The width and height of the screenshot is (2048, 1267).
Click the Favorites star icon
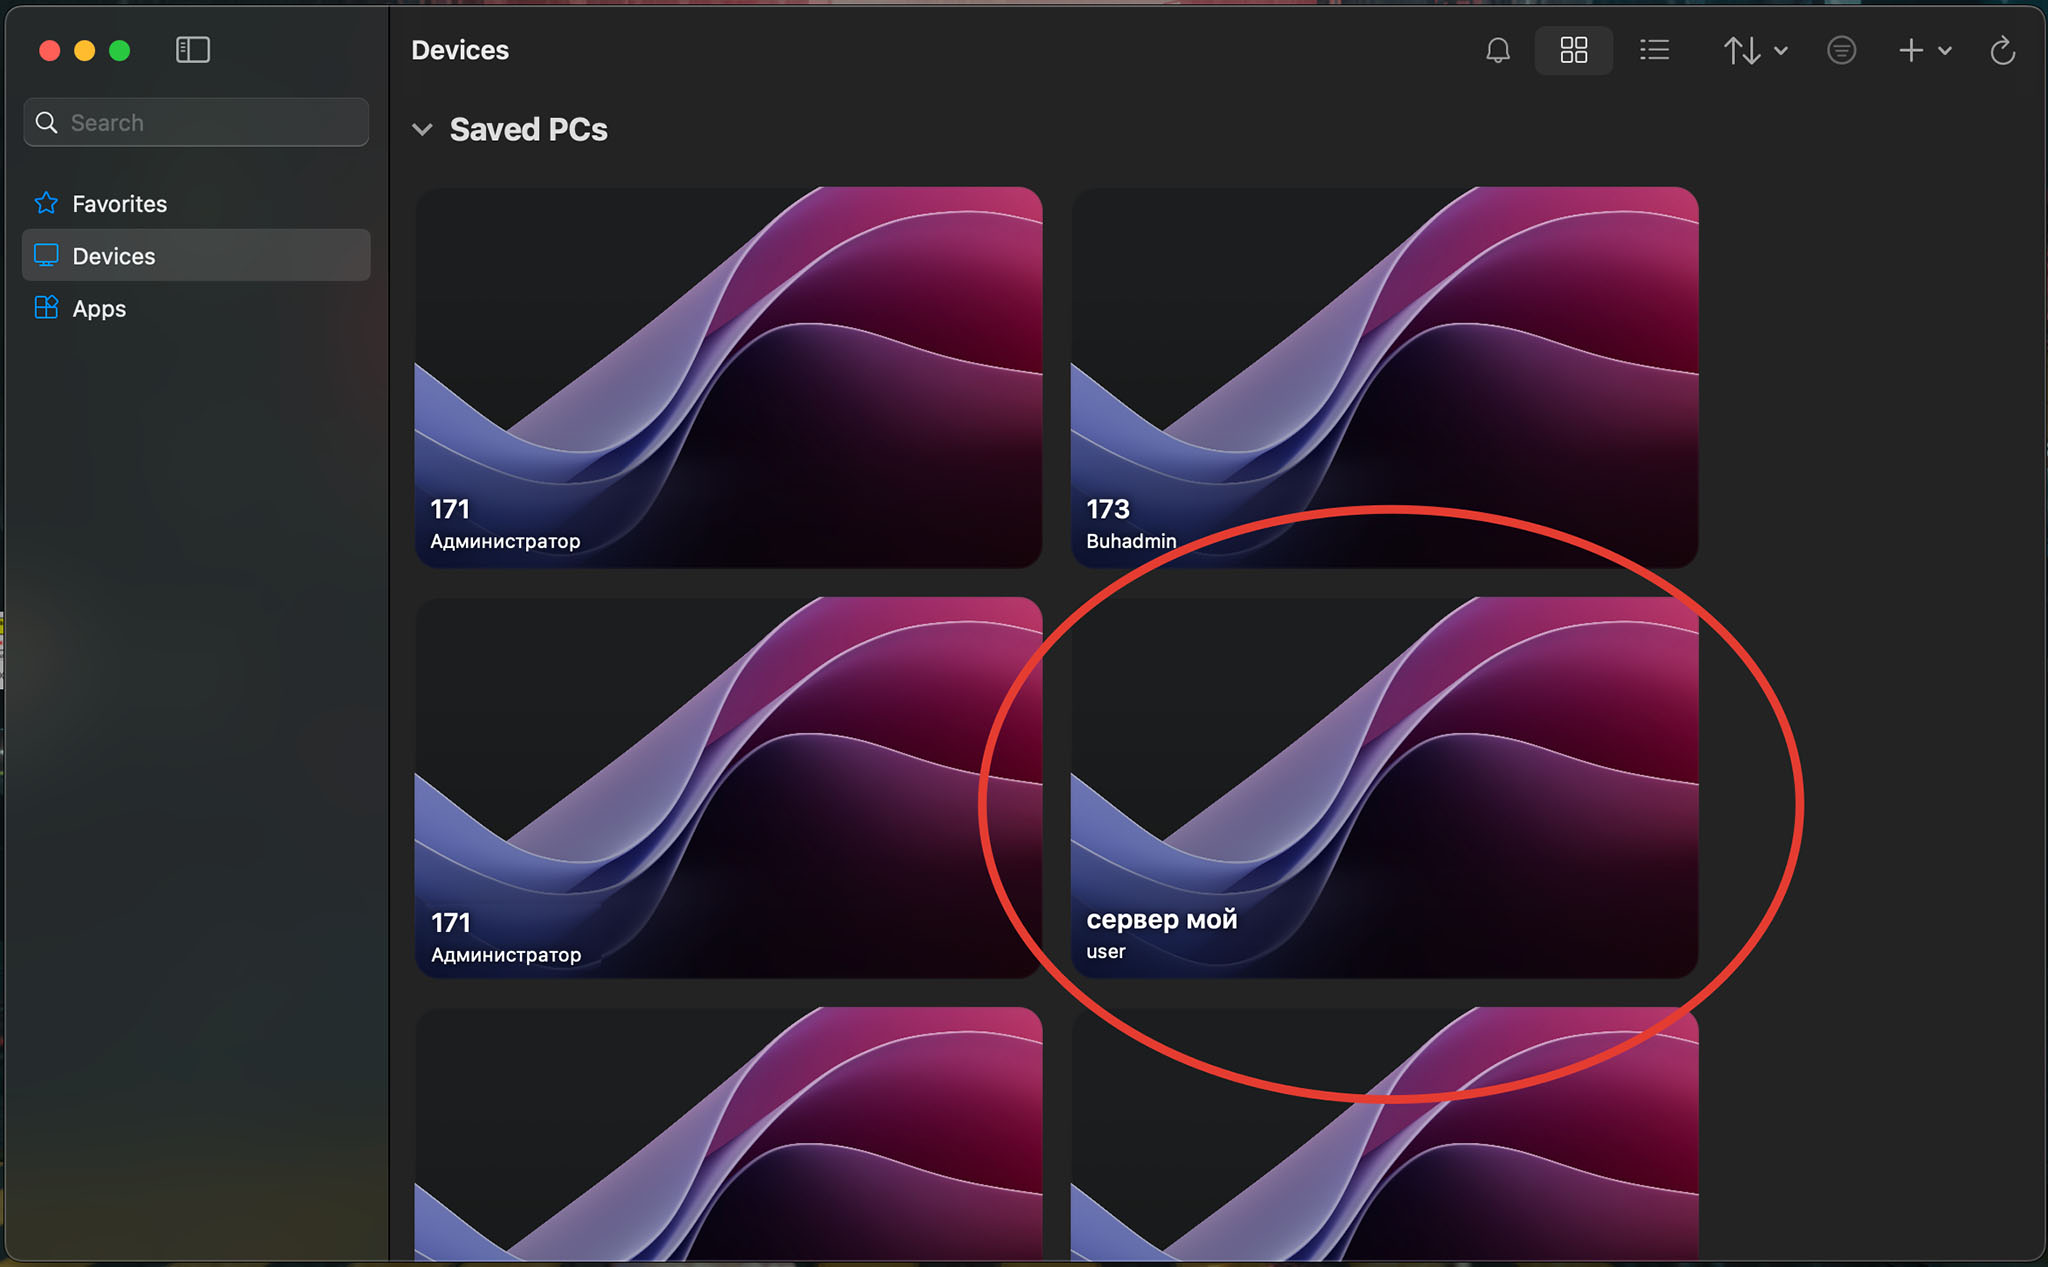click(46, 203)
